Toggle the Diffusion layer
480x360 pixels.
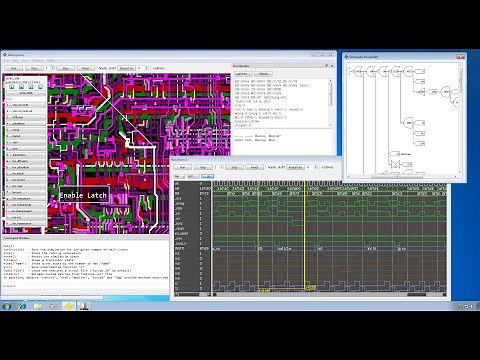point(26,117)
